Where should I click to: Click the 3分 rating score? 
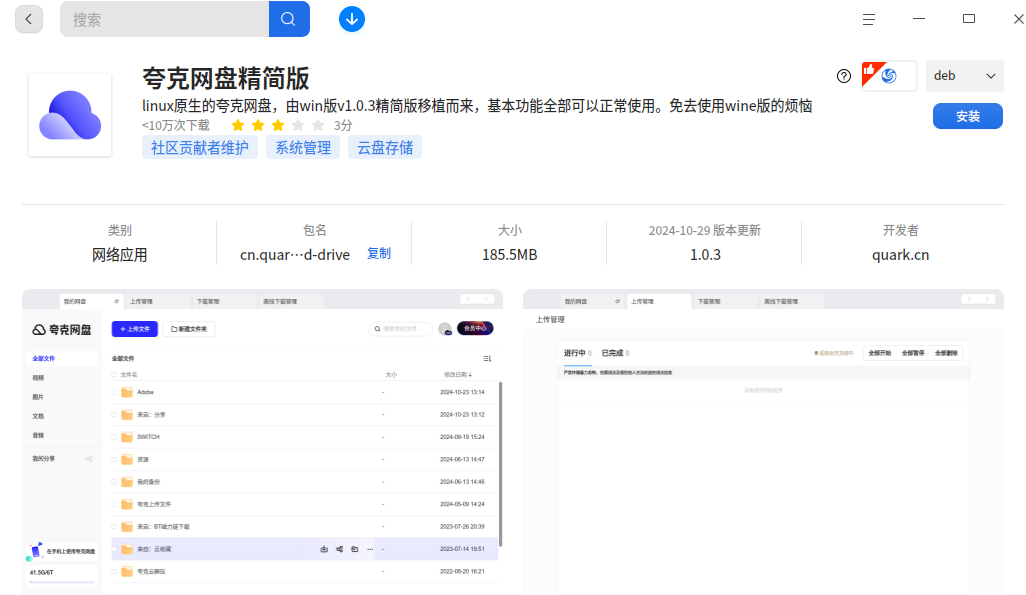click(343, 125)
